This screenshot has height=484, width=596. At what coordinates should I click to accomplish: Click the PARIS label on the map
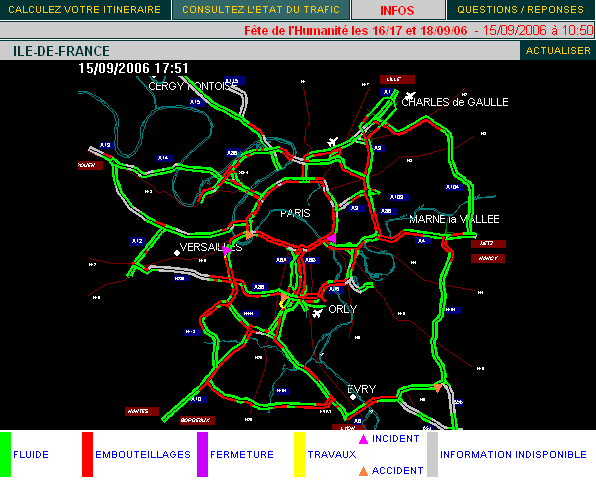(x=295, y=213)
